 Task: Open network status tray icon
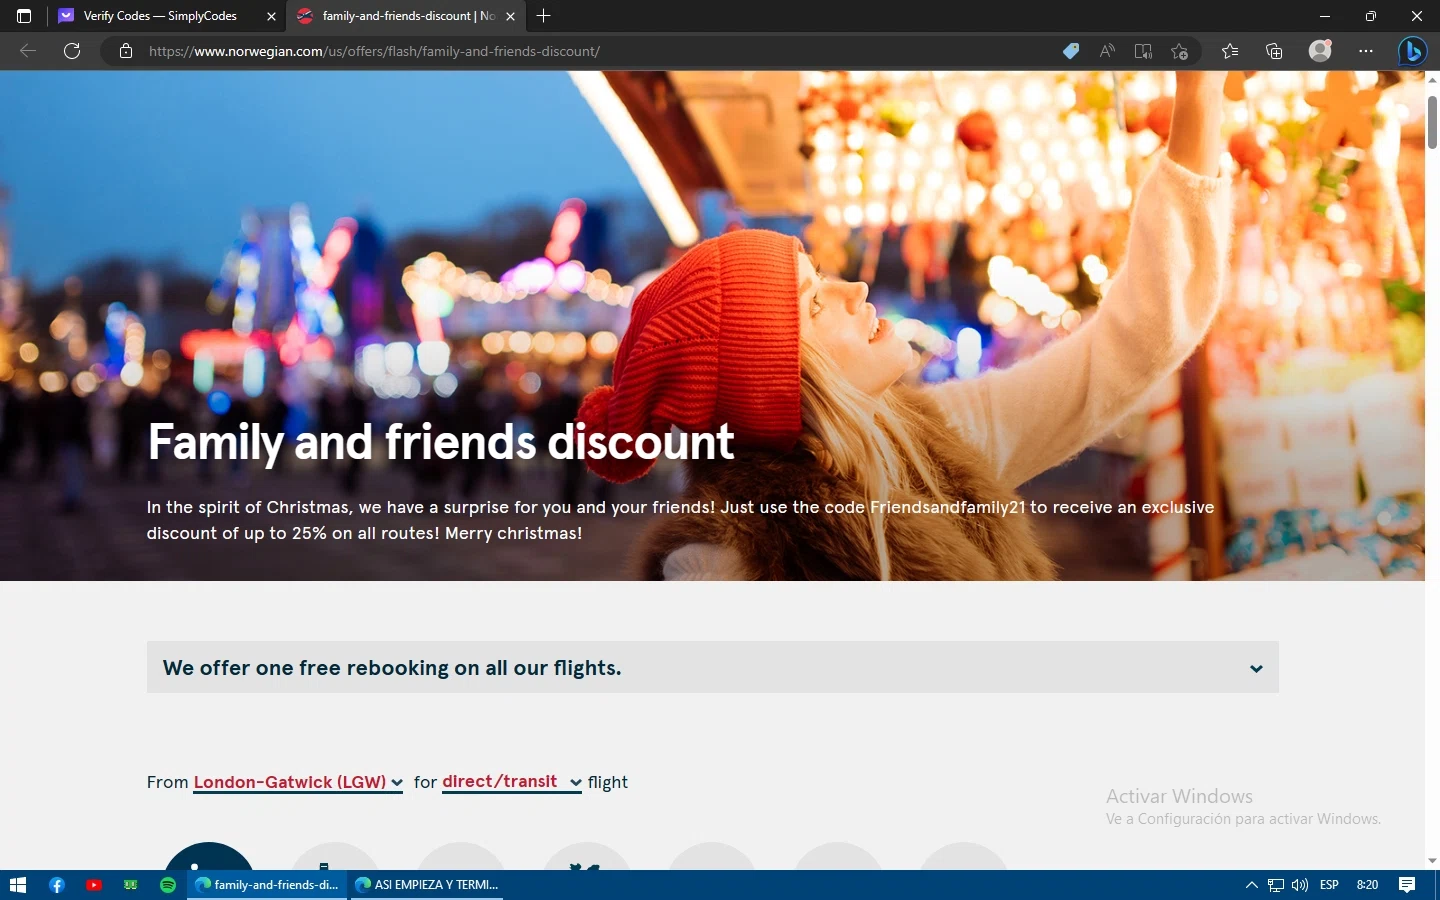pyautogui.click(x=1276, y=885)
